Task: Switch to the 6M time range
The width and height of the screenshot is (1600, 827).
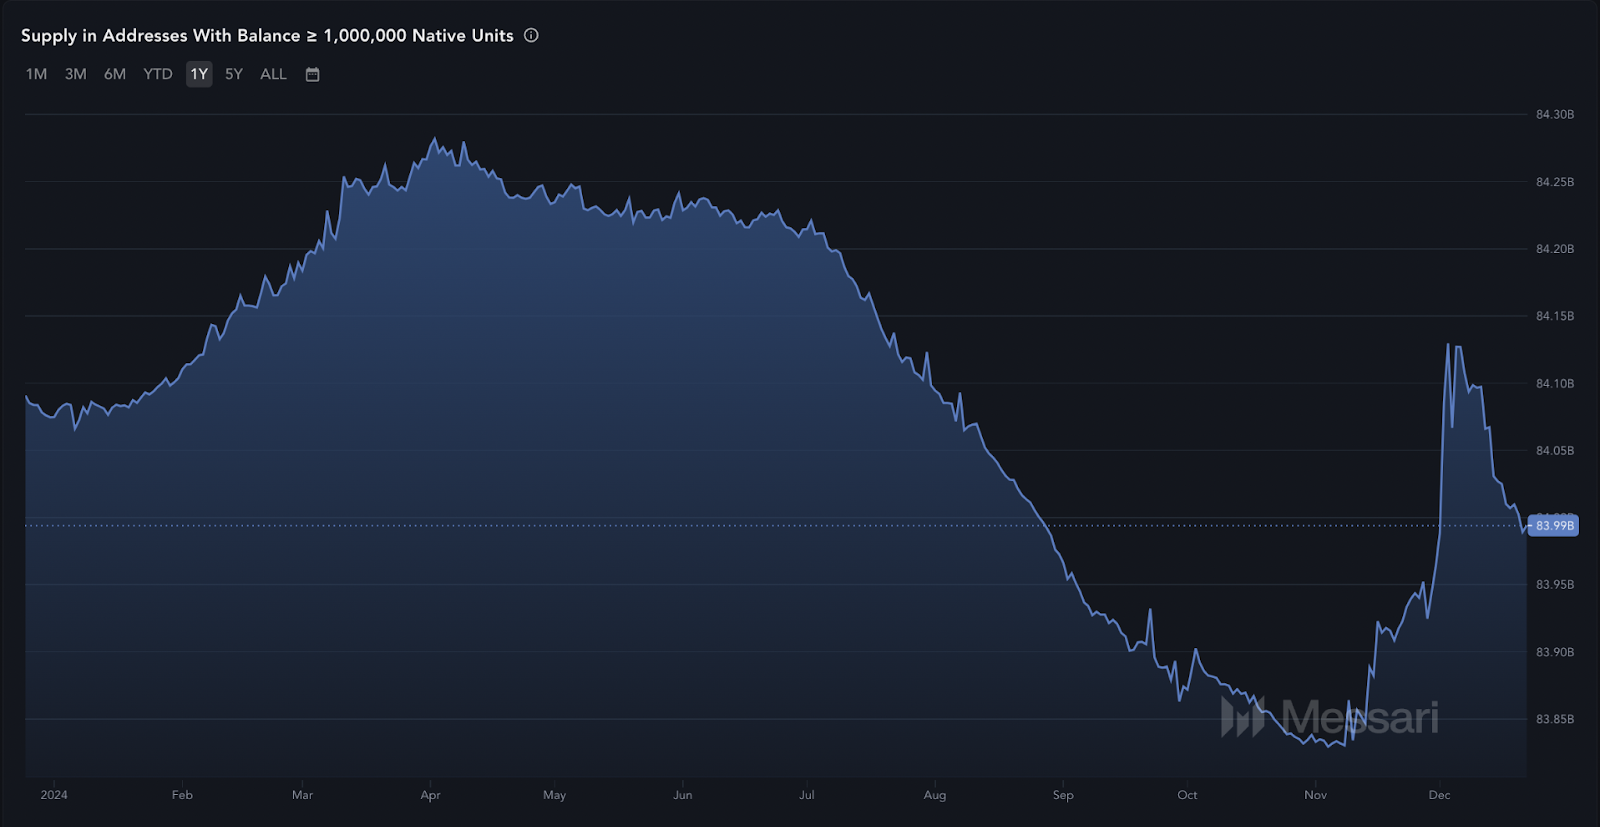Action: point(115,74)
